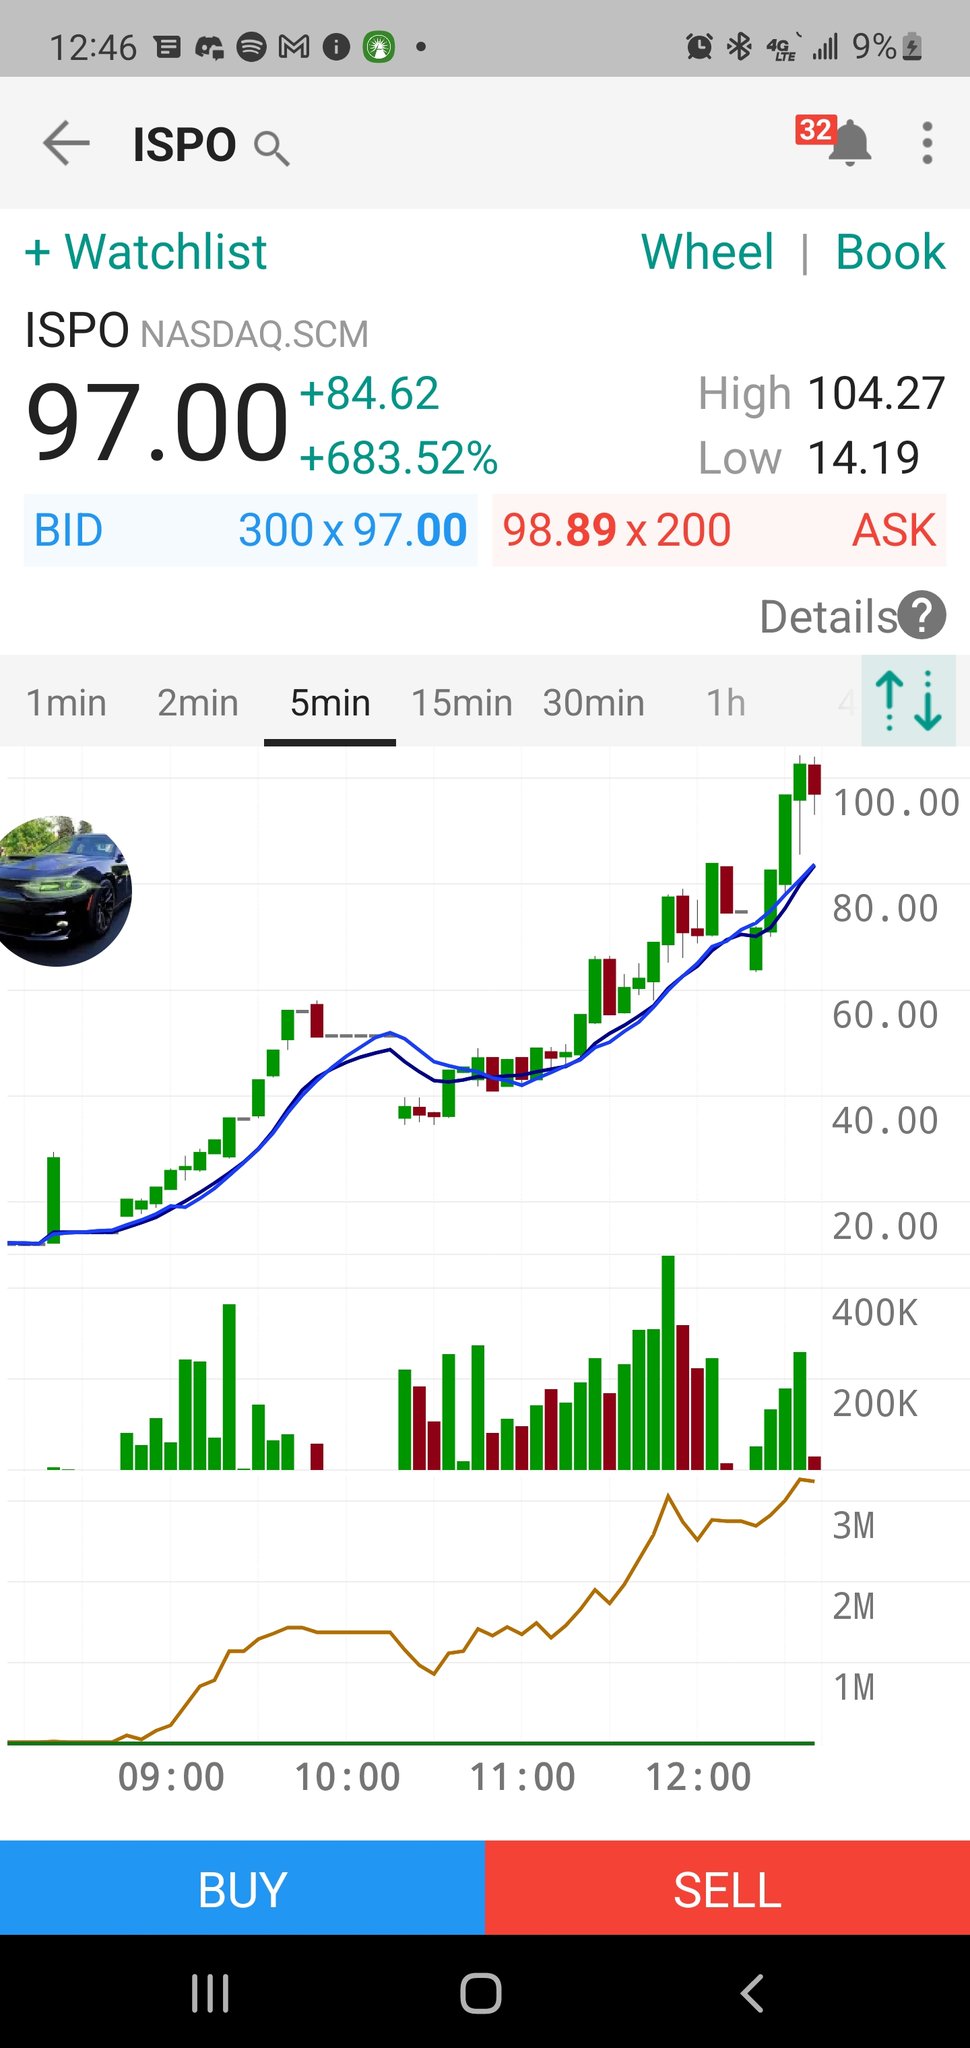Select the 5min chart interval
970x2048 pixels.
pos(330,703)
